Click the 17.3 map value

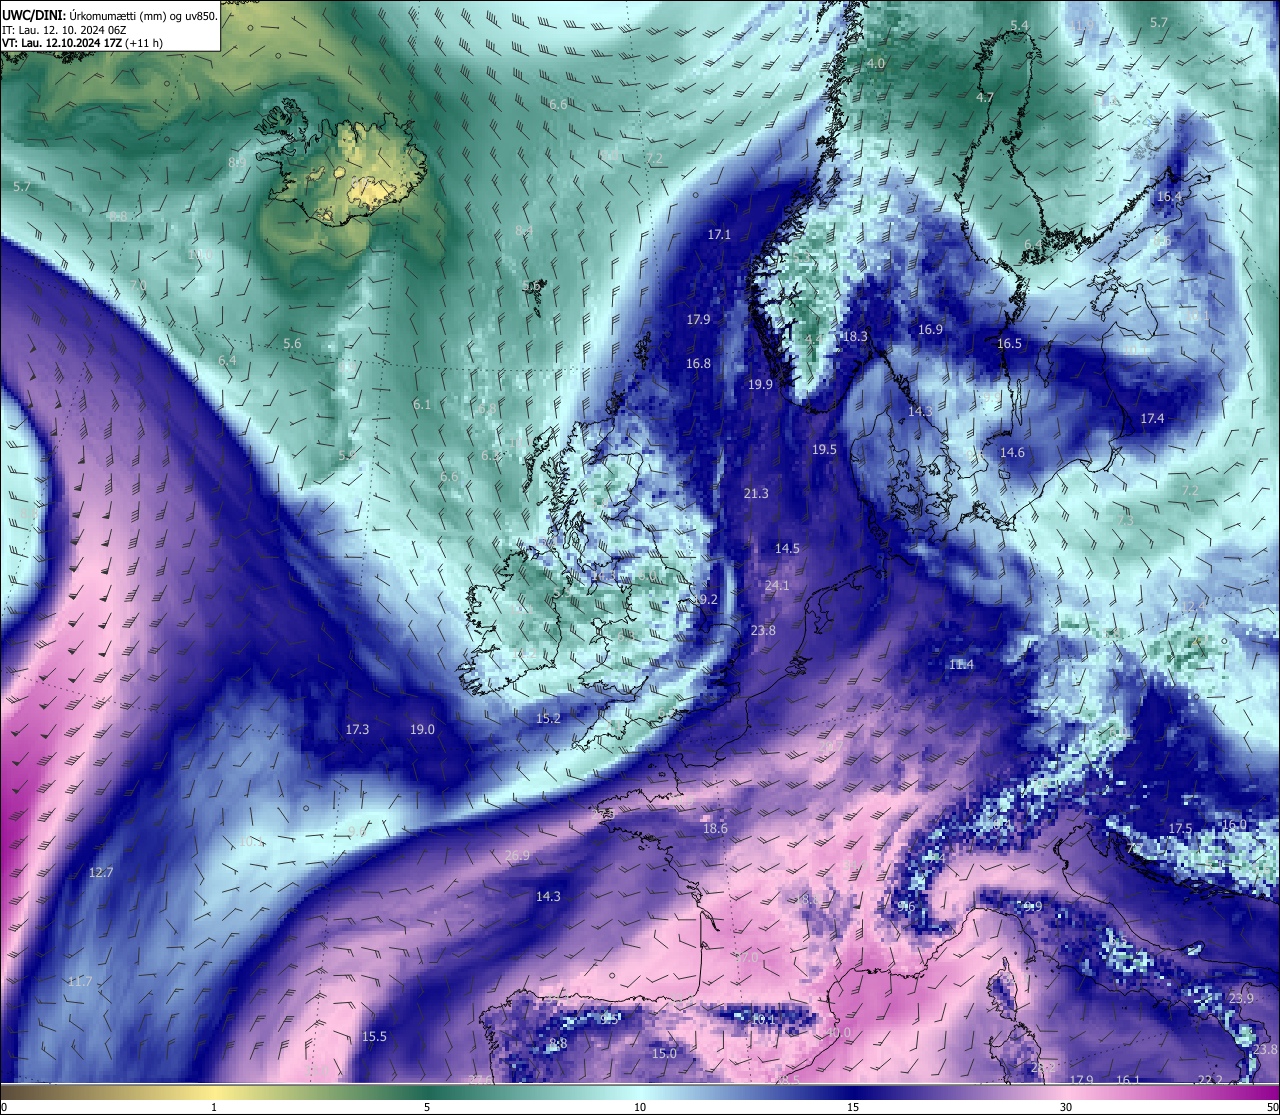point(357,729)
